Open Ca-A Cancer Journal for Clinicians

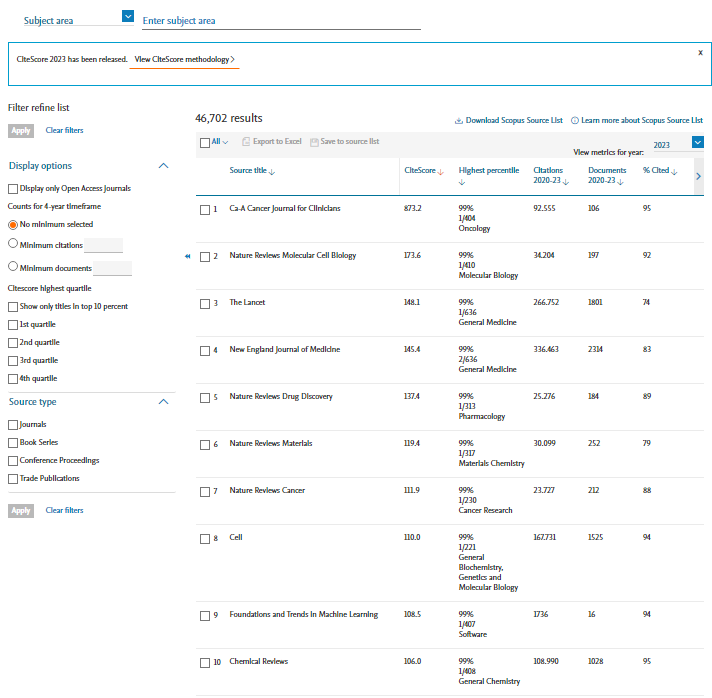point(285,208)
